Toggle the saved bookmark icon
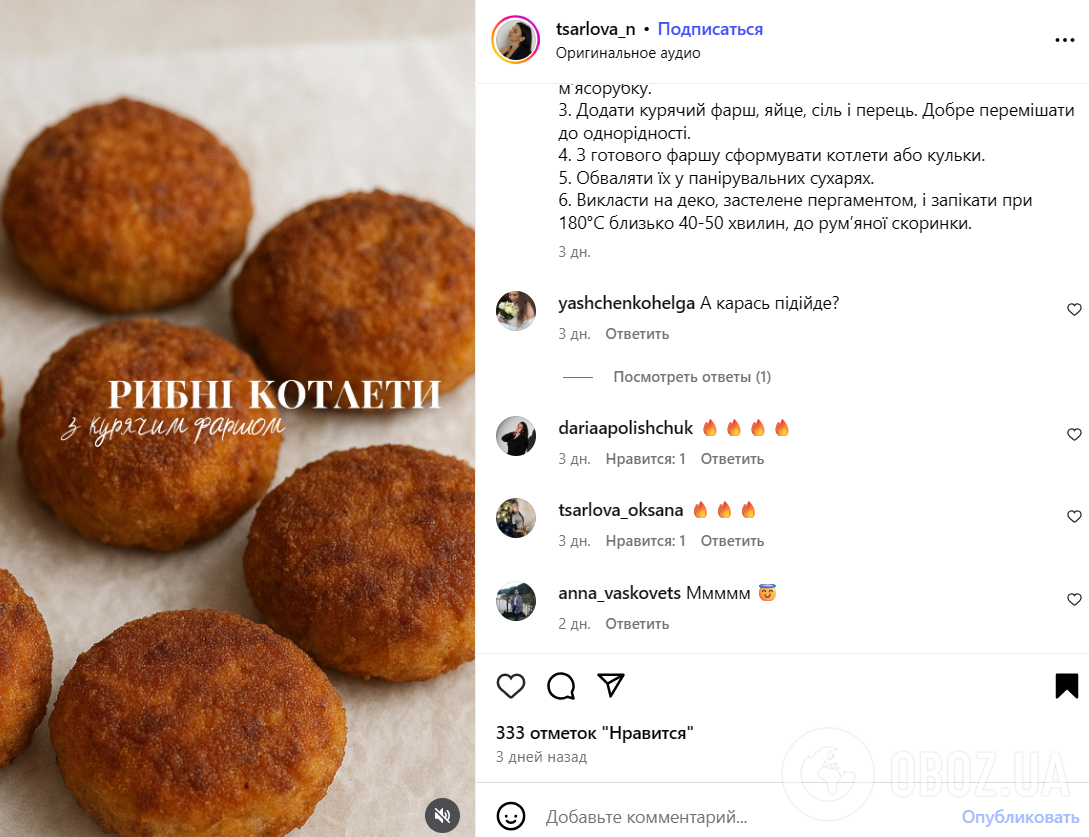This screenshot has width=1089, height=837. (1067, 686)
